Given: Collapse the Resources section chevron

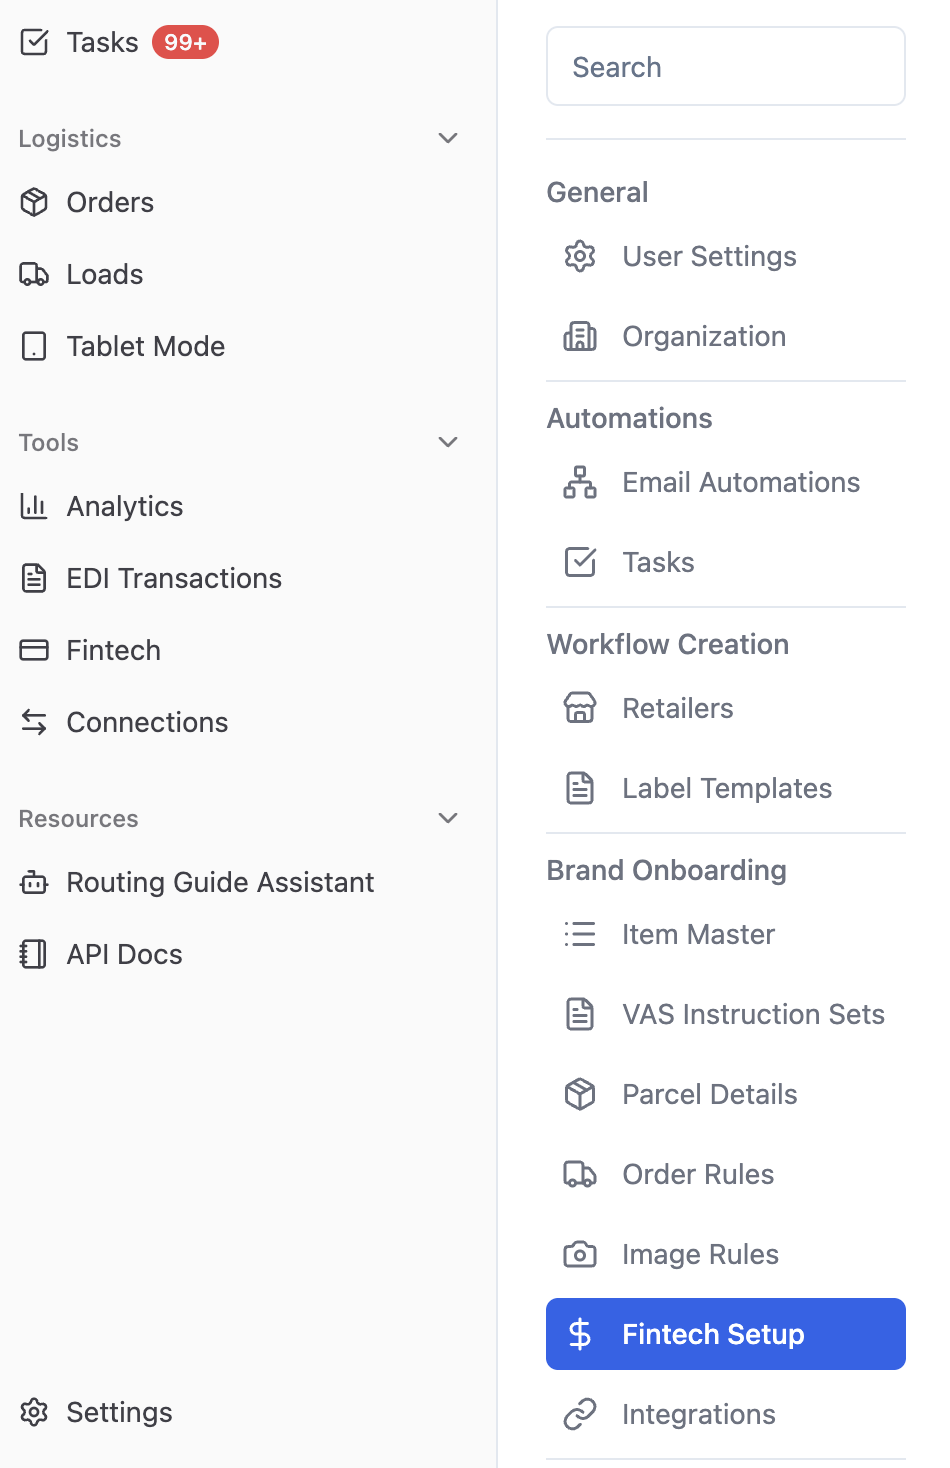Looking at the screenshot, I should tap(448, 818).
